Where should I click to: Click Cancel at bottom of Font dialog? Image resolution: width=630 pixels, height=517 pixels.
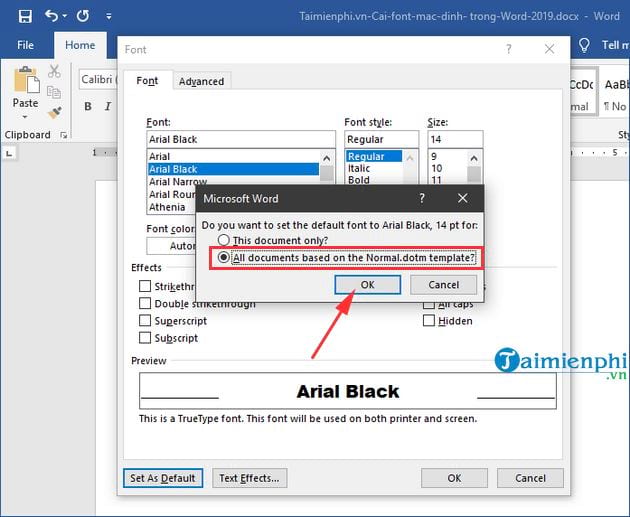pyautogui.click(x=530, y=478)
